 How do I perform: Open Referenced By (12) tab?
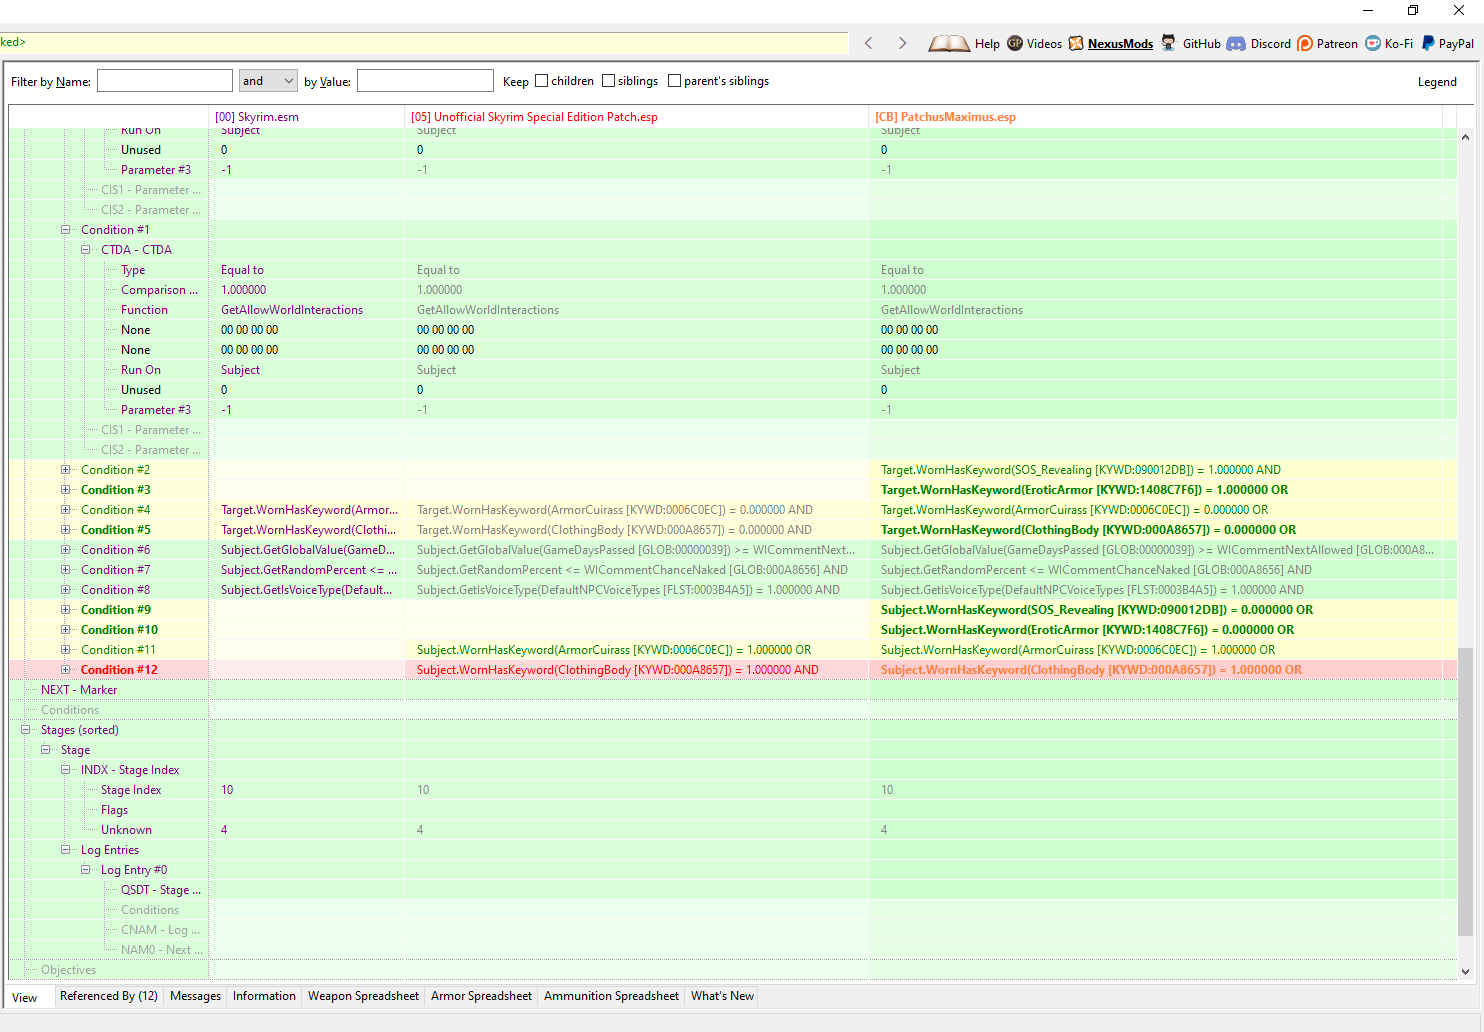[108, 996]
